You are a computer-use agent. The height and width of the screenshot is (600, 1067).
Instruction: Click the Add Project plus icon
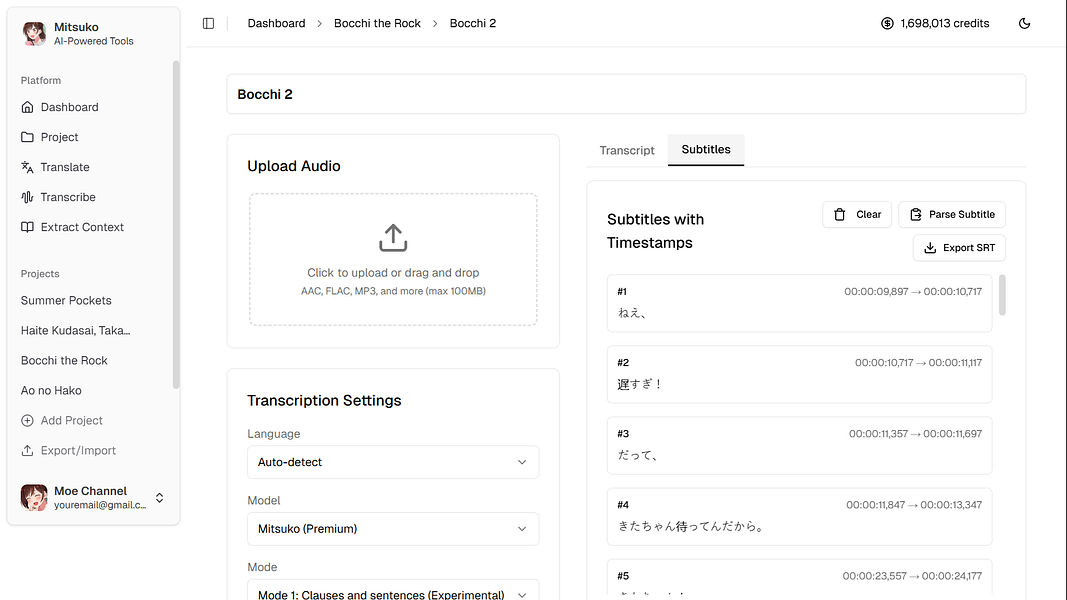tap(27, 420)
